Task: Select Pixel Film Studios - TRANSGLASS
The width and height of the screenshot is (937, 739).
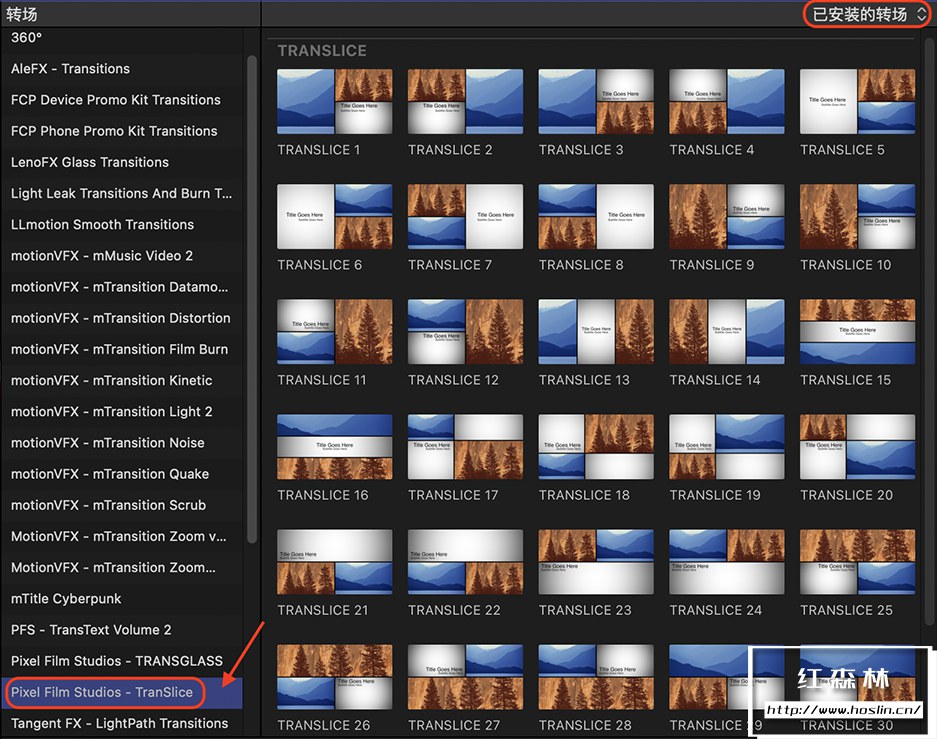Action: [121, 661]
